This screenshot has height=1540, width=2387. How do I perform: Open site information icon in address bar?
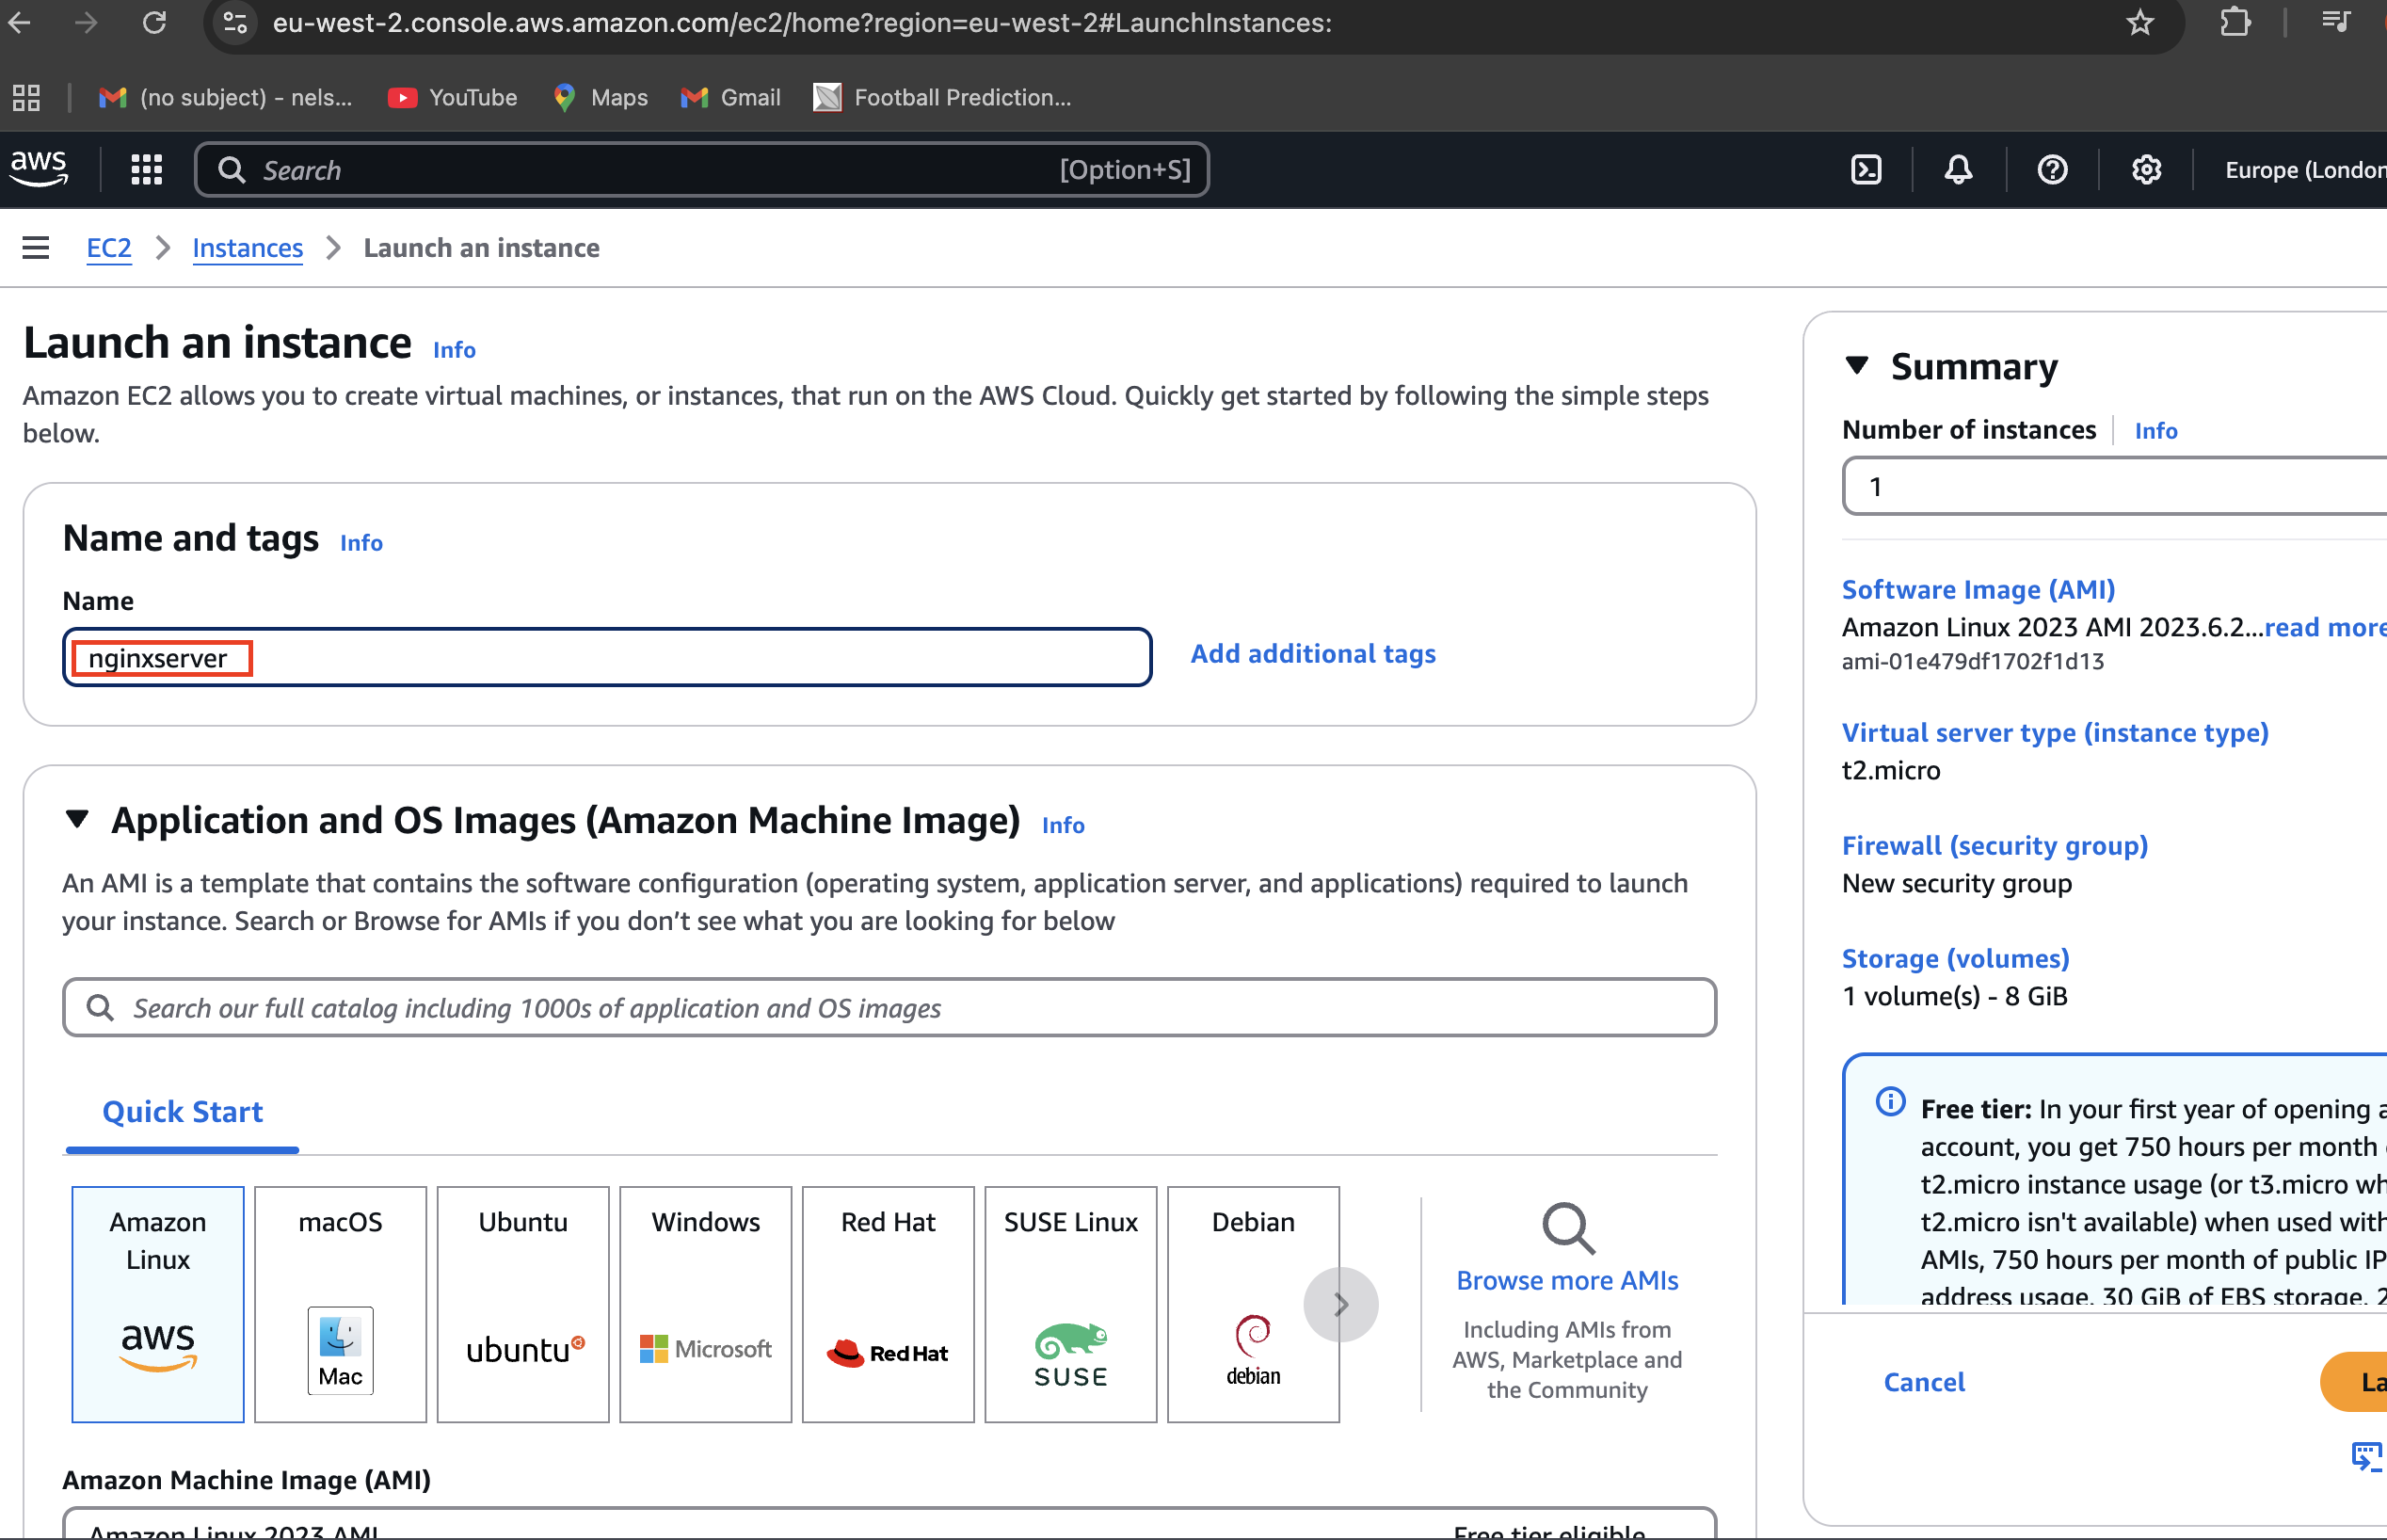point(236,22)
